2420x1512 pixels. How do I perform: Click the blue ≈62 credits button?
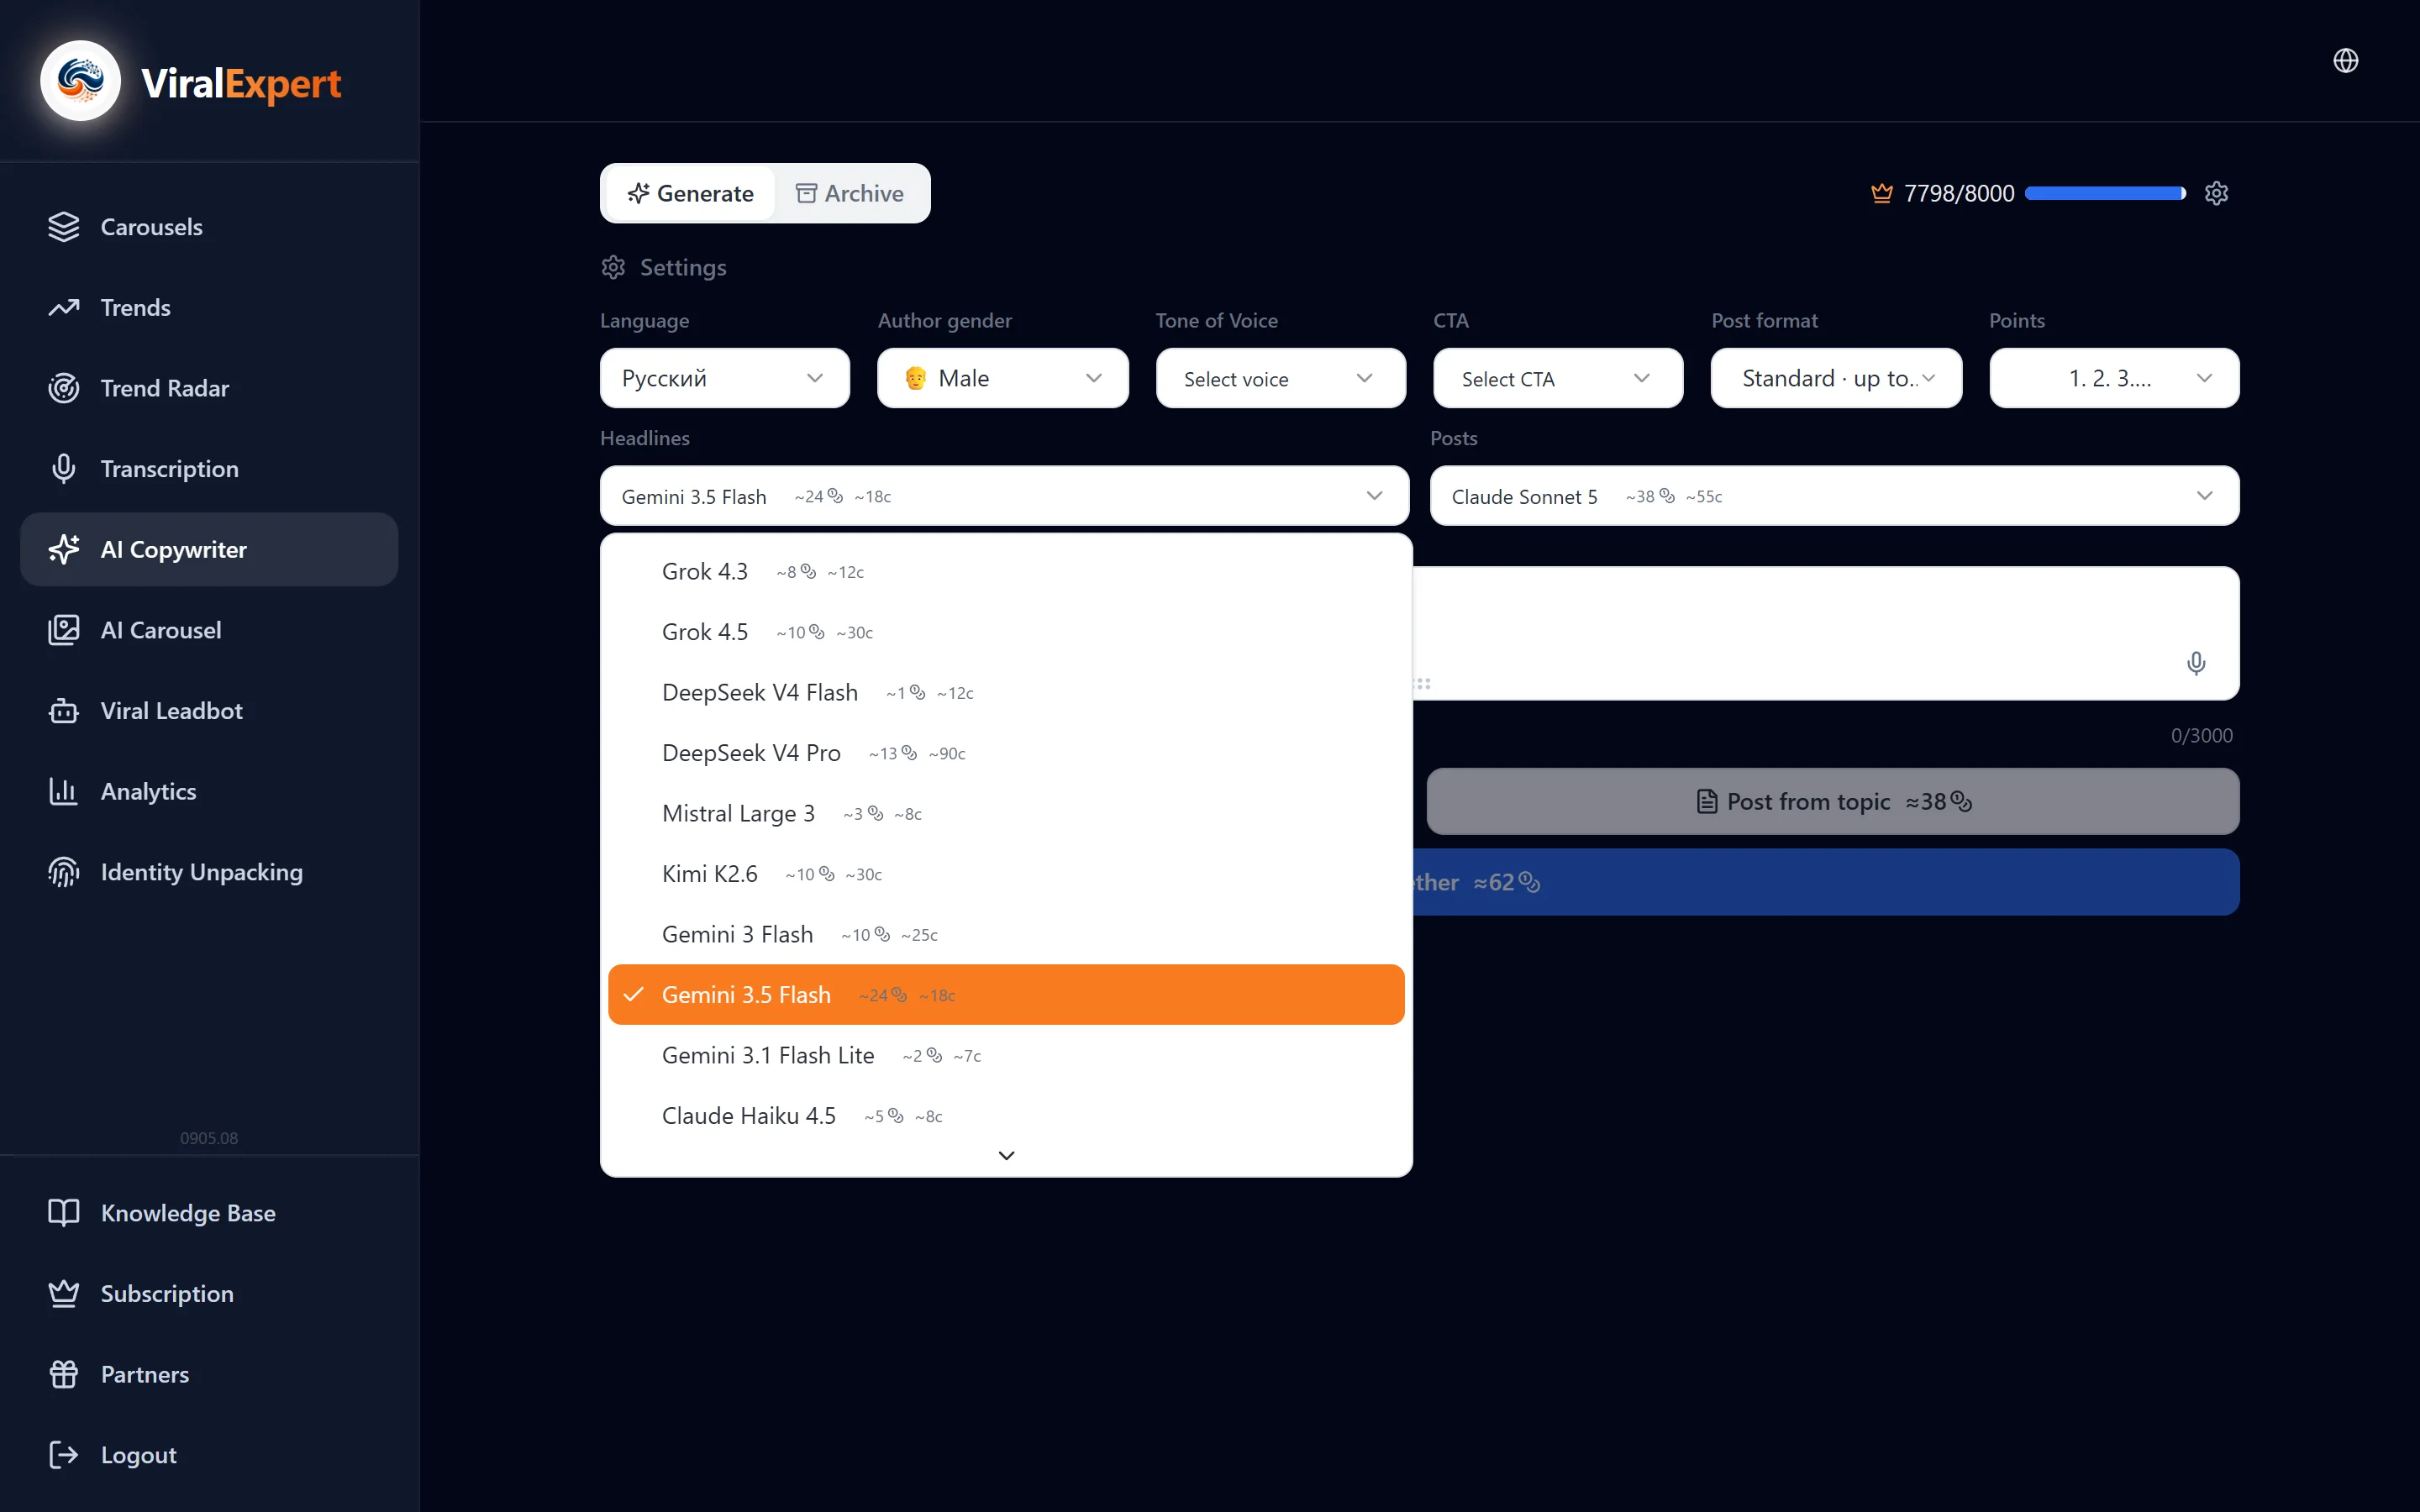(x=1826, y=882)
